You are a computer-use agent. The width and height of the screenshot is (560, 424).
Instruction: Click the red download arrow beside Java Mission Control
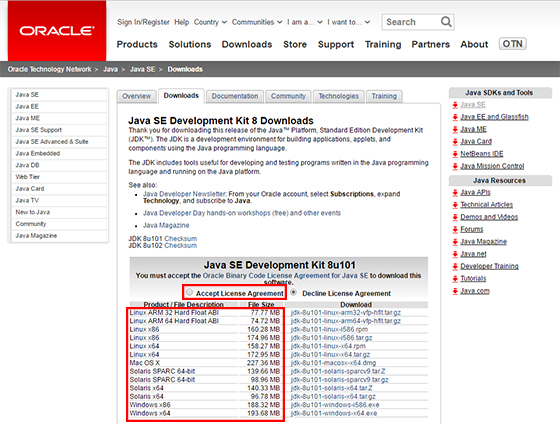pyautogui.click(x=455, y=166)
